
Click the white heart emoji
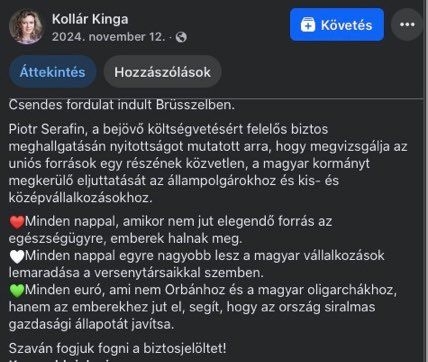click(17, 257)
